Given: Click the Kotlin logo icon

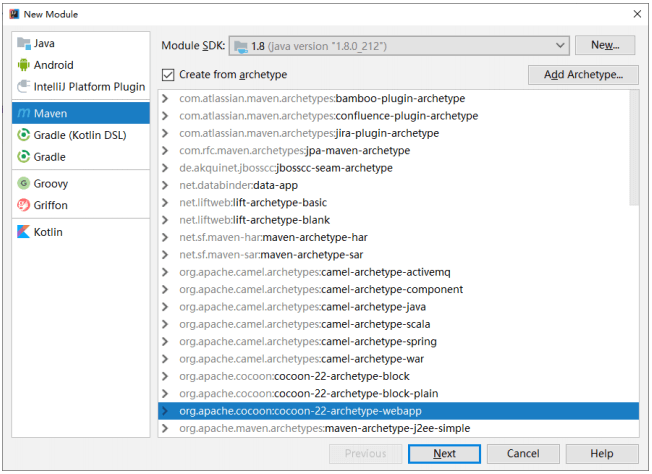Looking at the screenshot, I should tap(24, 232).
